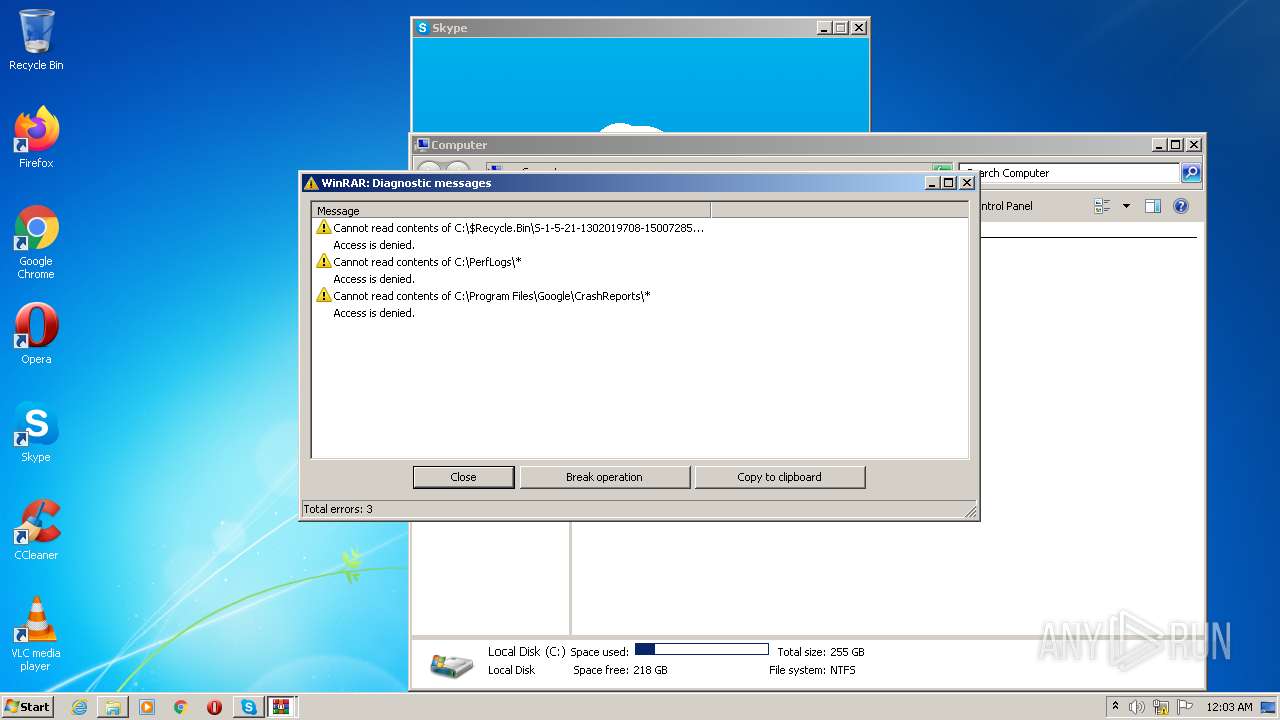Click the warning icon beside Recycle.Bin message
This screenshot has width=1280, height=720.
(x=323, y=228)
